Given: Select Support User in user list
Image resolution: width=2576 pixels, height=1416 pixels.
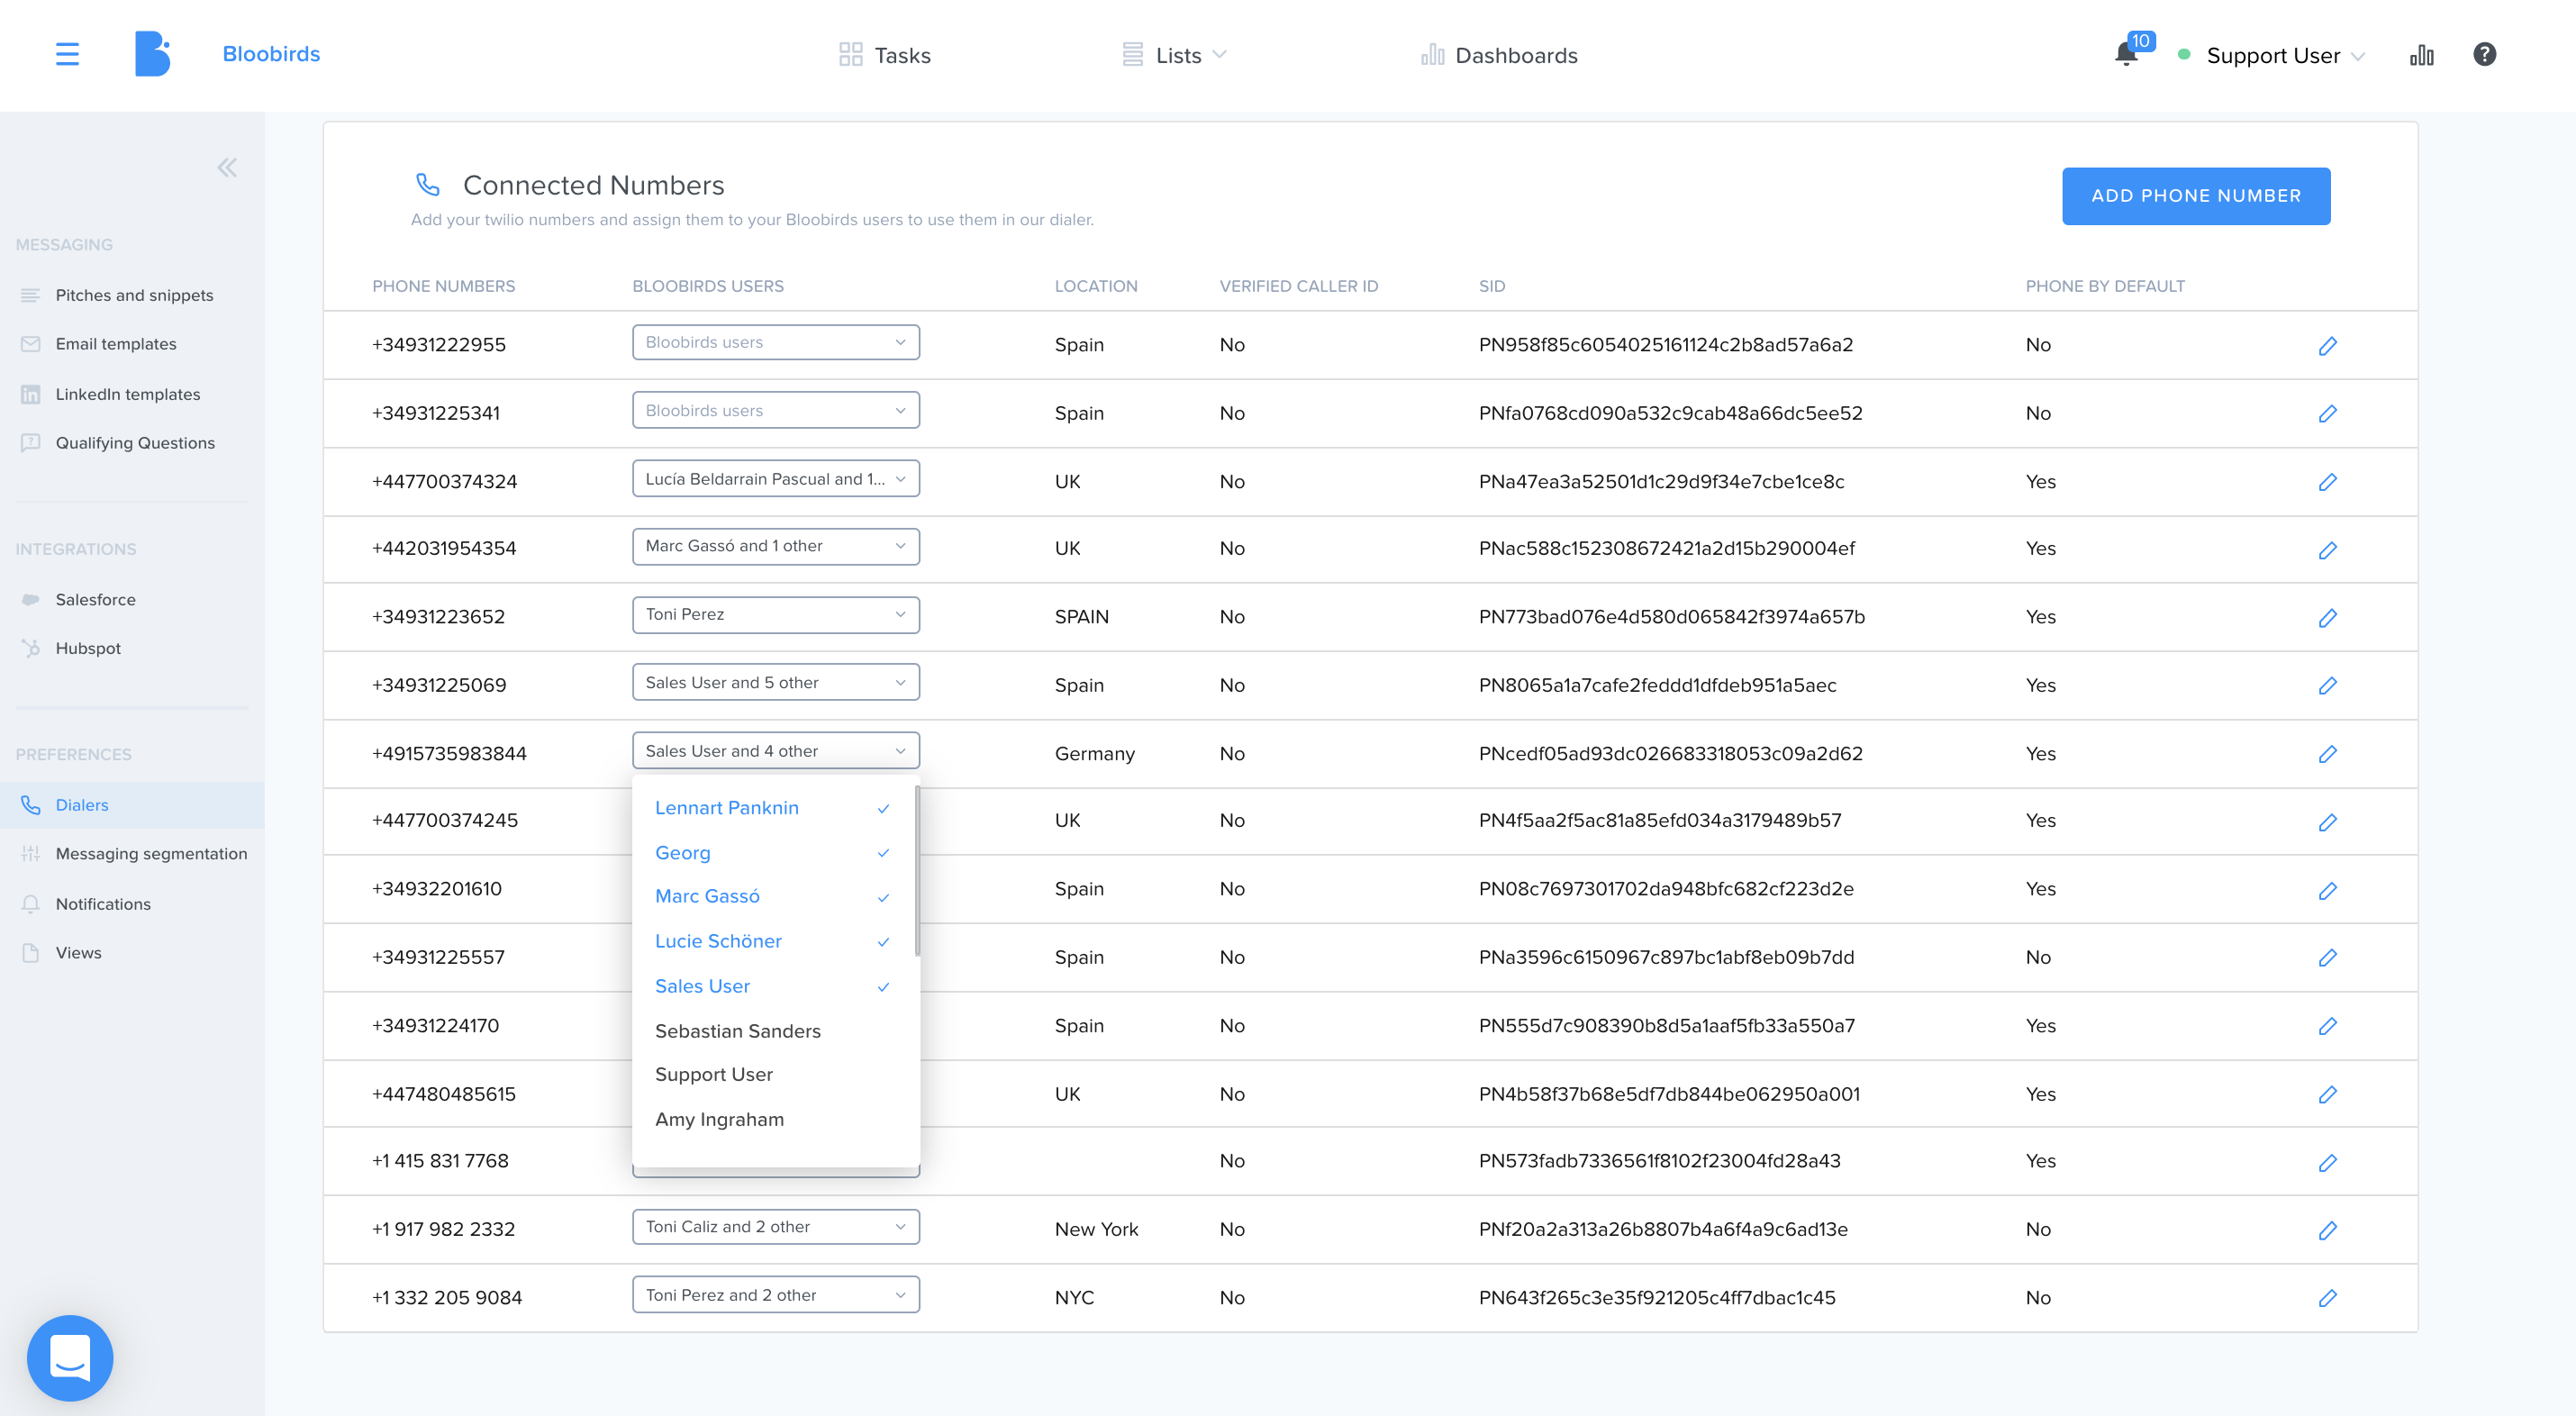Looking at the screenshot, I should pos(774,1075).
